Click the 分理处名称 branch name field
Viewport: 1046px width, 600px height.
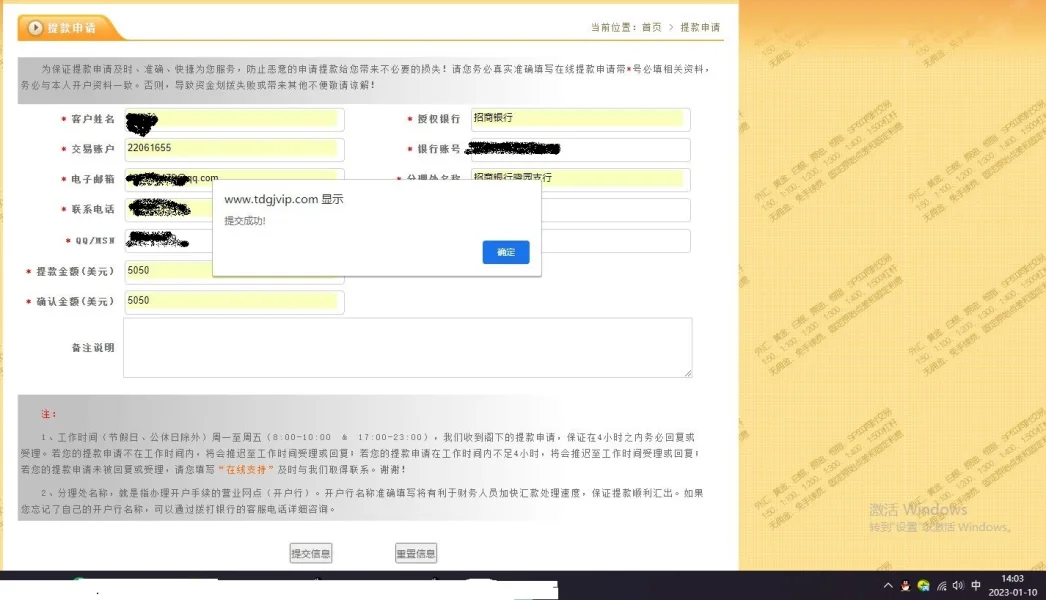click(x=580, y=180)
